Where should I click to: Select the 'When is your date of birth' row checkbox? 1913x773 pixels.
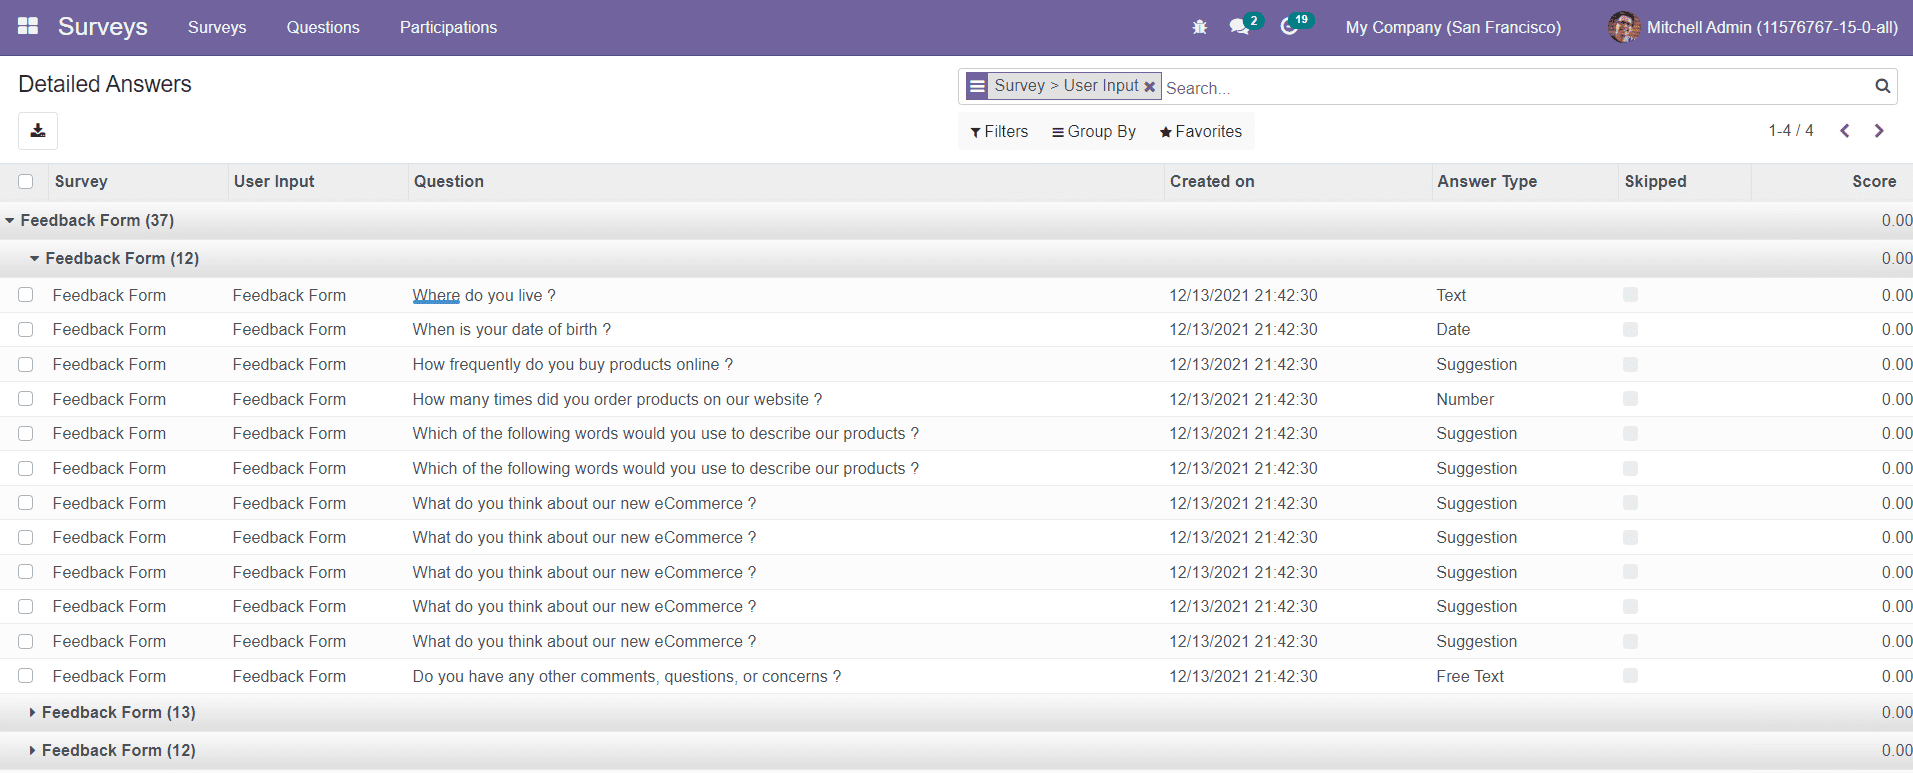click(x=26, y=330)
